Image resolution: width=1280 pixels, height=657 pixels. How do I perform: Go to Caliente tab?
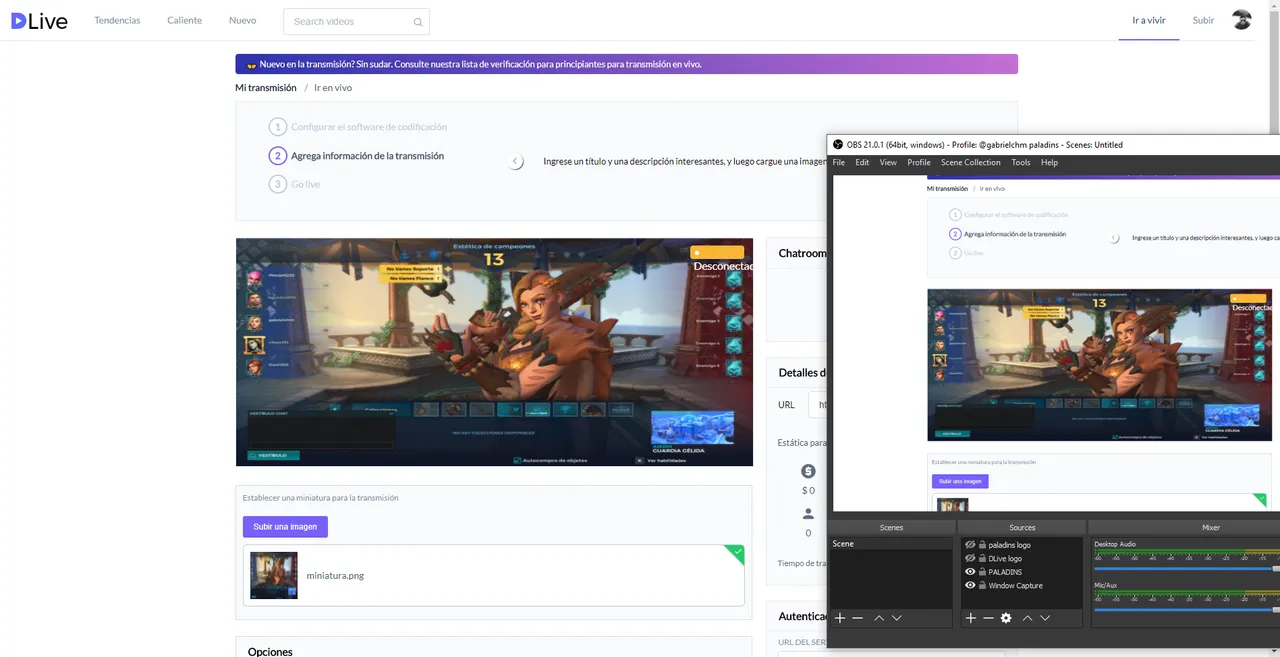[184, 20]
